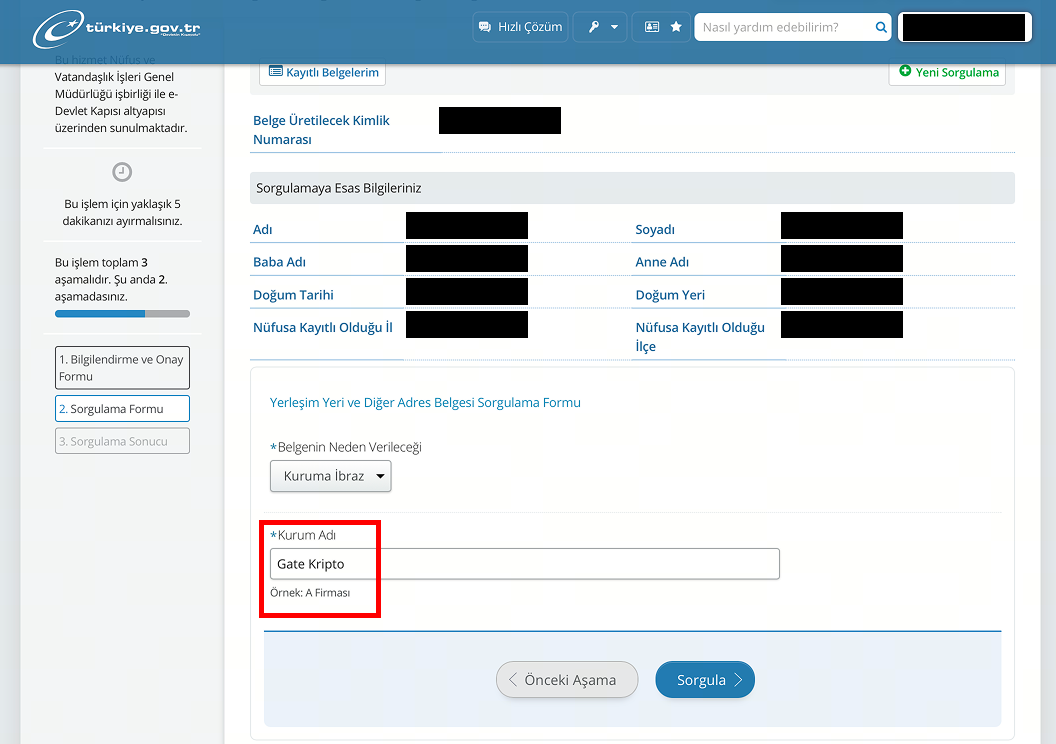Click the Anne Adı label
This screenshot has height=744, width=1056.
662,262
